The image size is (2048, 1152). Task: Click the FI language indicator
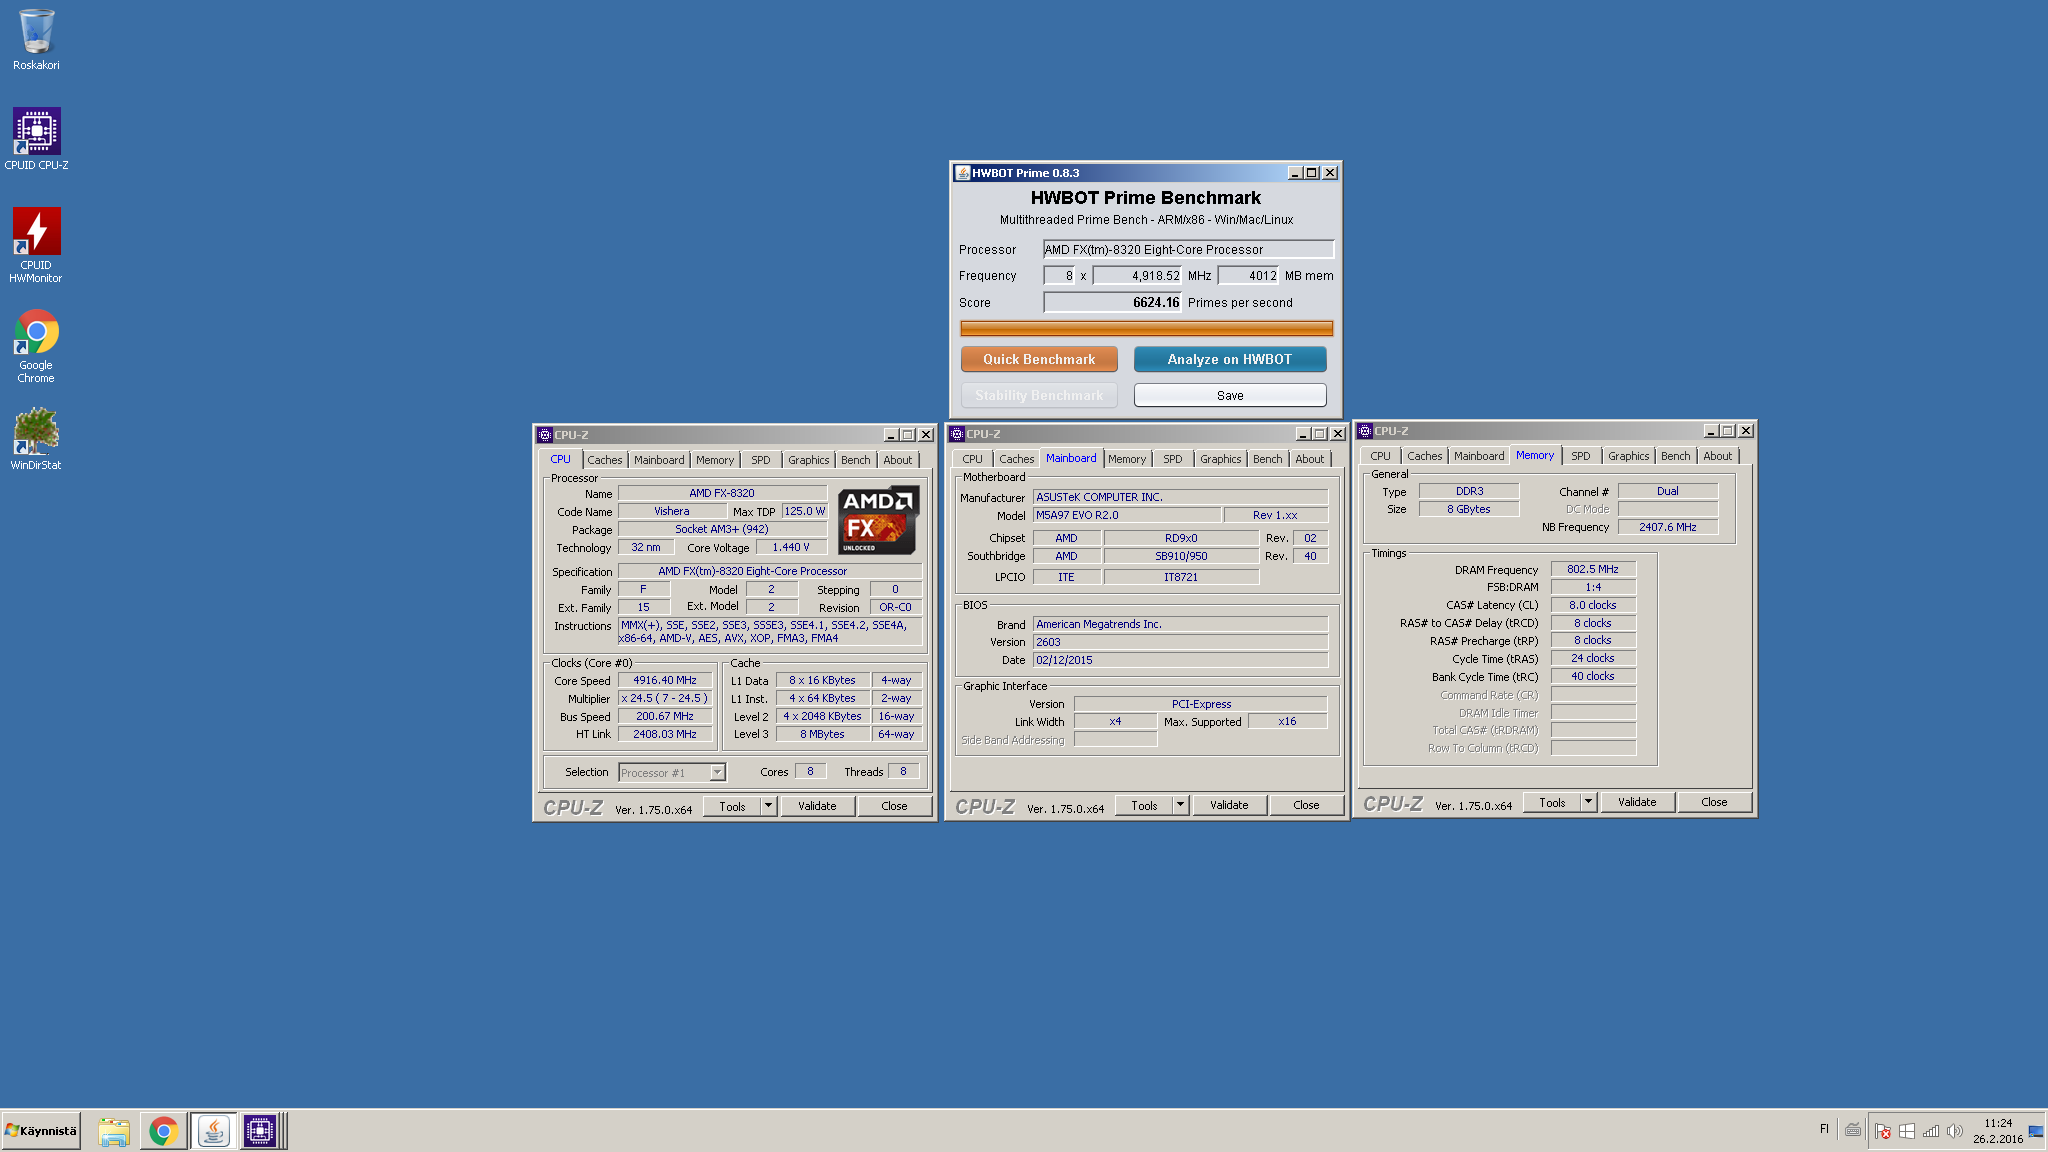click(x=1824, y=1129)
